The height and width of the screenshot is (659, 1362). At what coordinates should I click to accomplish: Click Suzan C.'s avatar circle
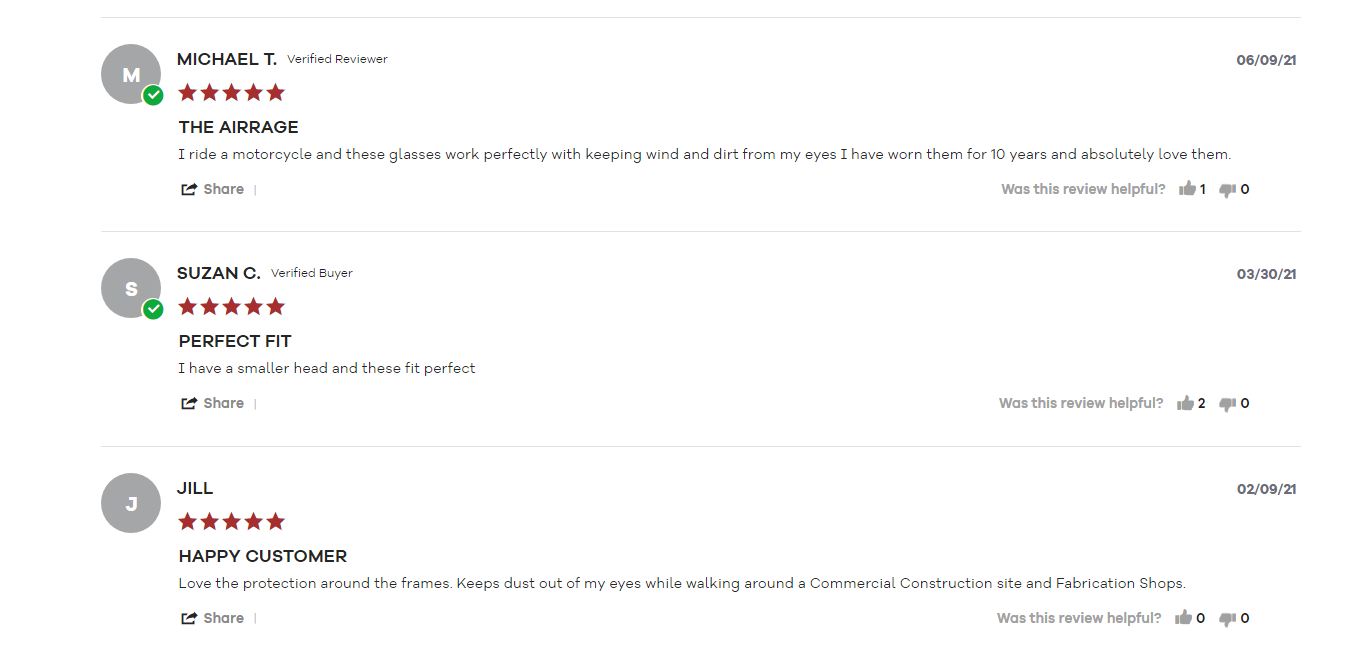tap(131, 289)
